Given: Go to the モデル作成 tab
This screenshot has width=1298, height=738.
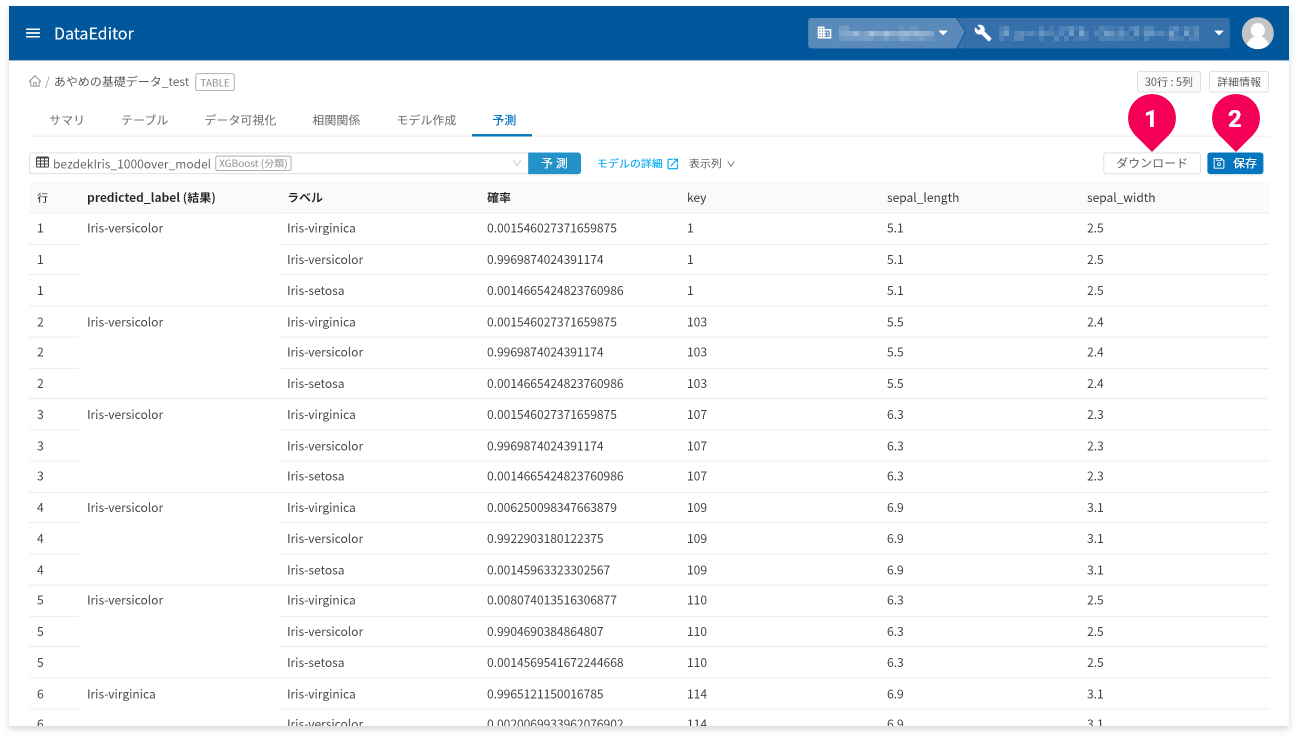Looking at the screenshot, I should (426, 120).
